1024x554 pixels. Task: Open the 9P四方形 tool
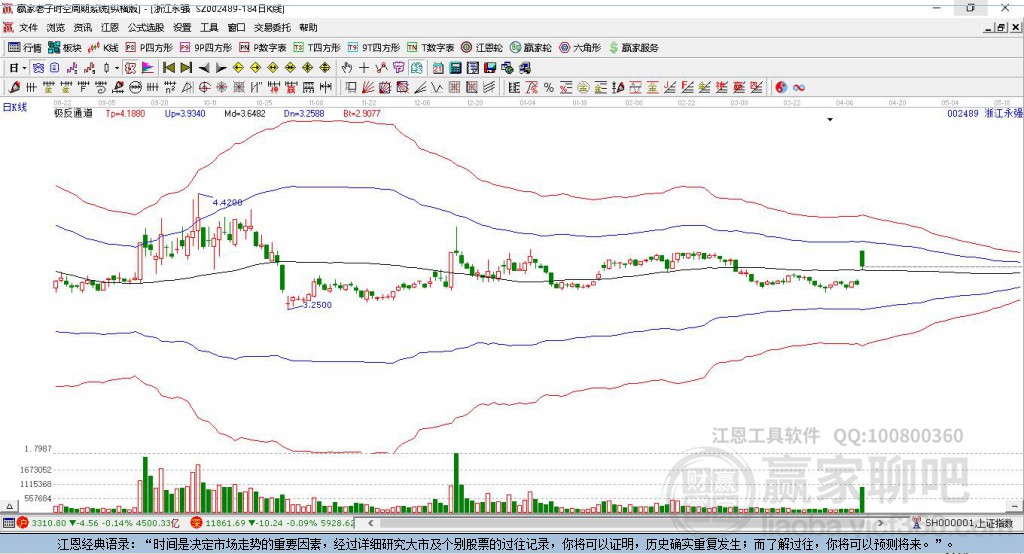pos(206,48)
